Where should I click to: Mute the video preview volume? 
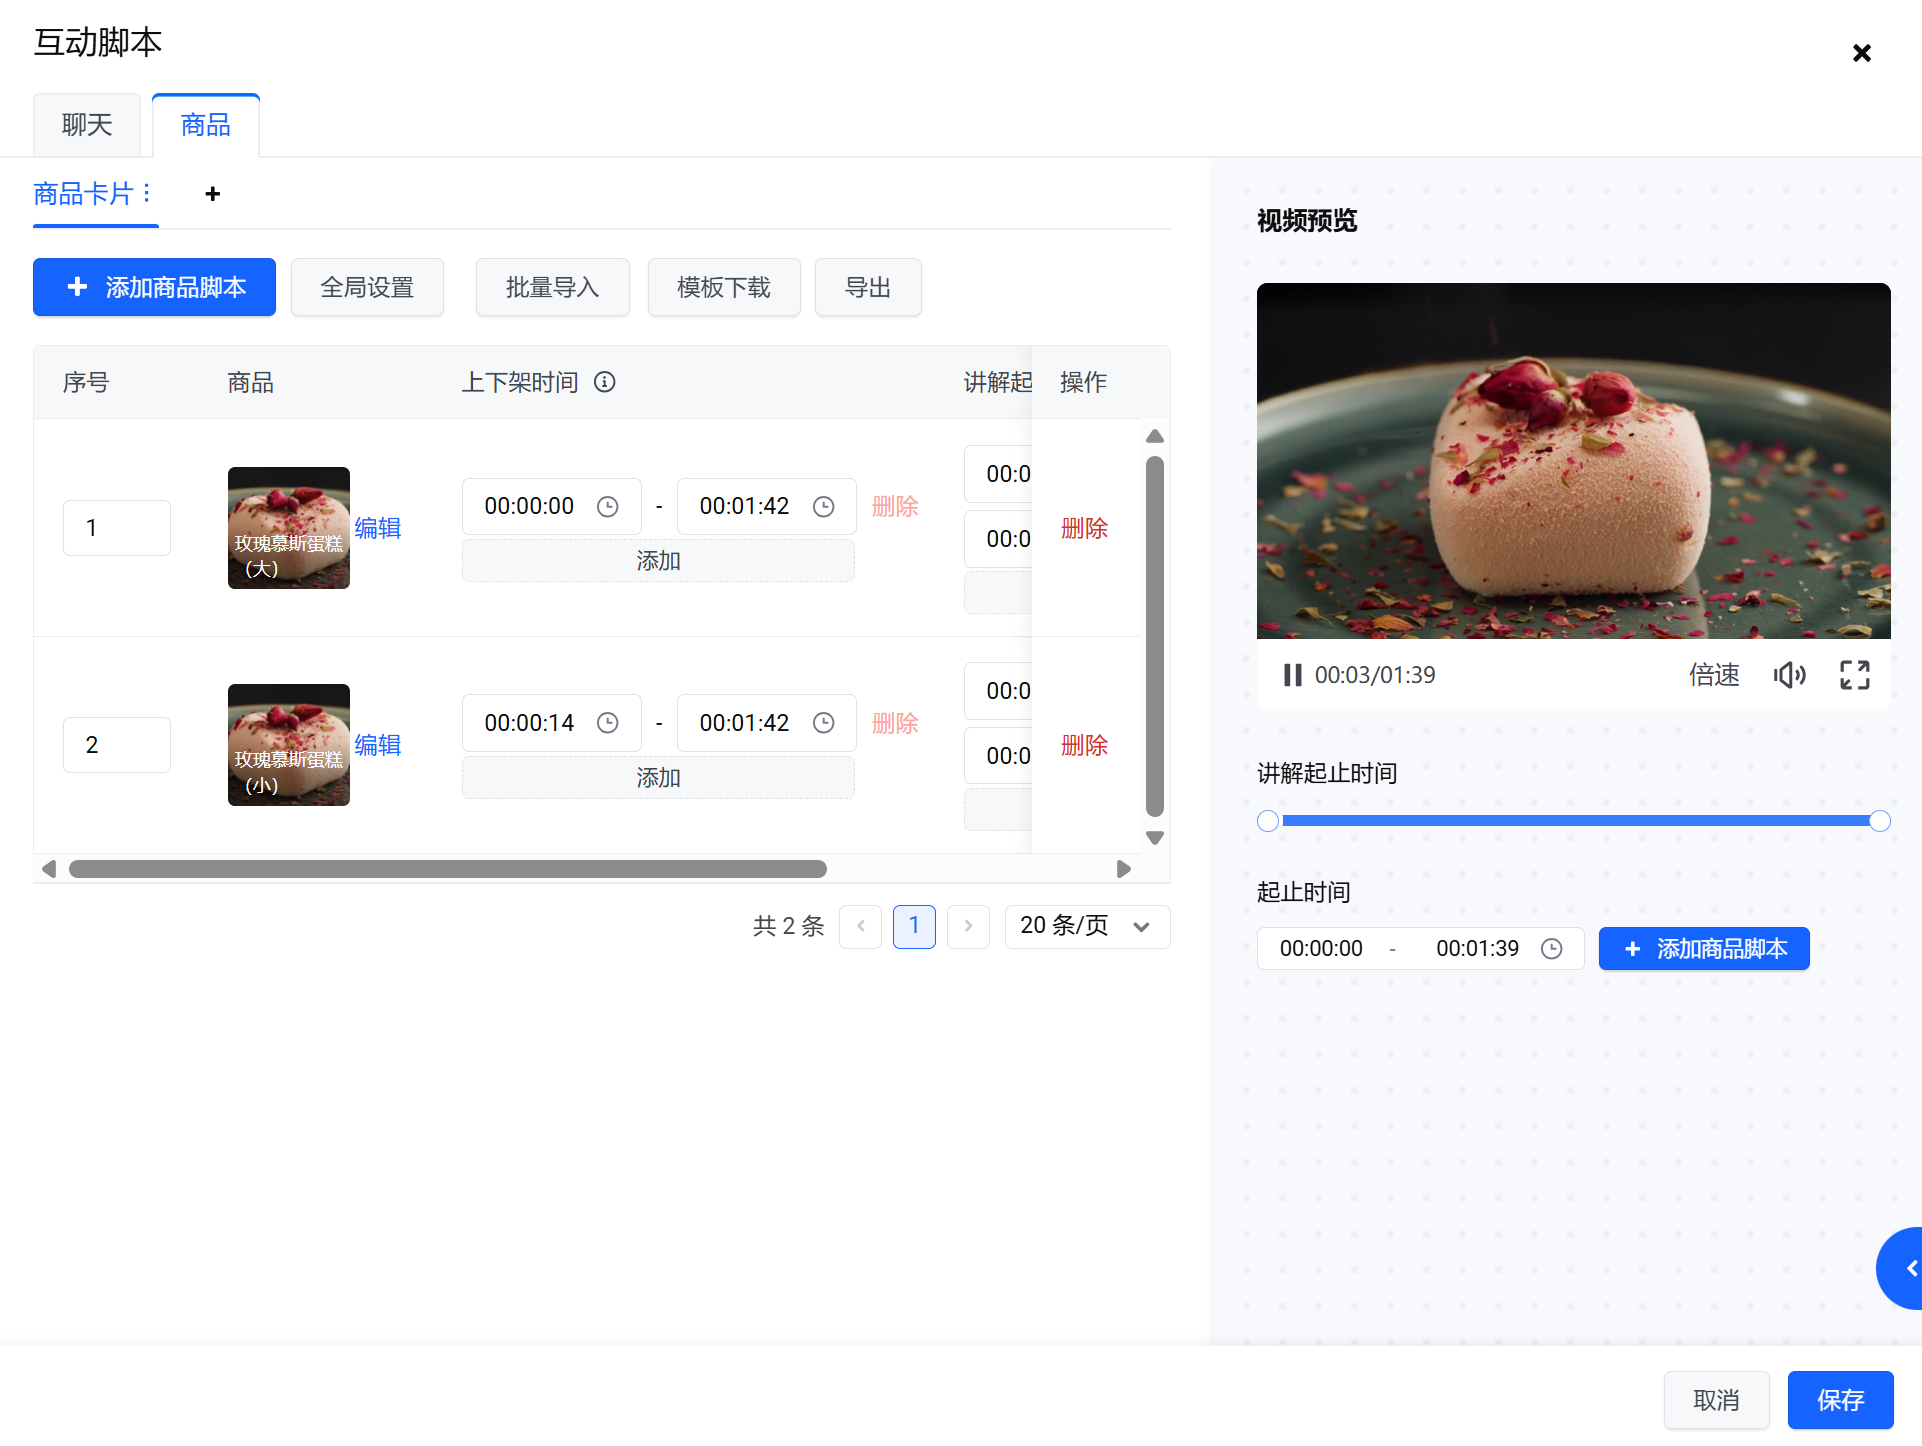pos(1789,675)
